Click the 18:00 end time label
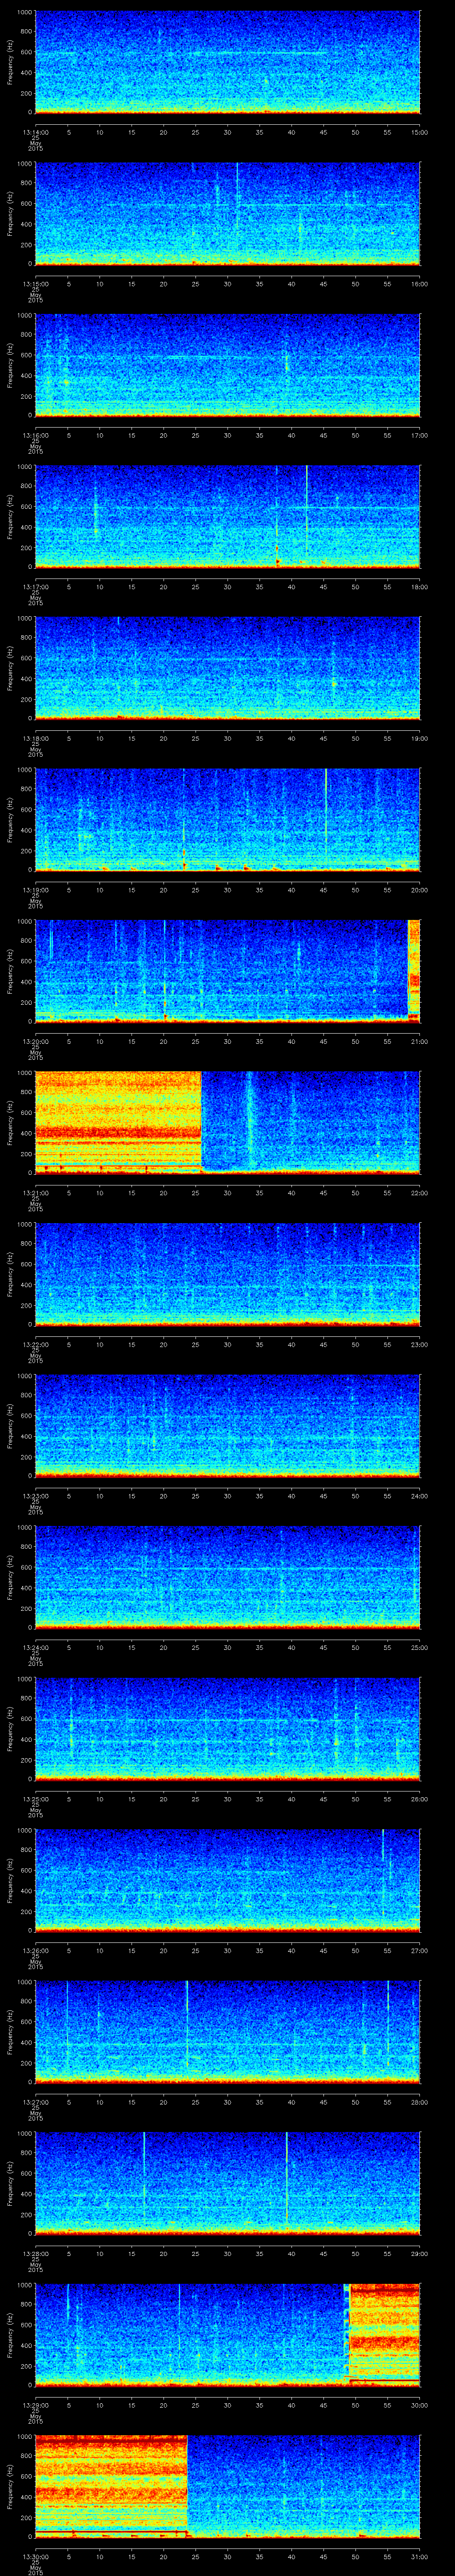Image resolution: width=455 pixels, height=2576 pixels. (419, 586)
